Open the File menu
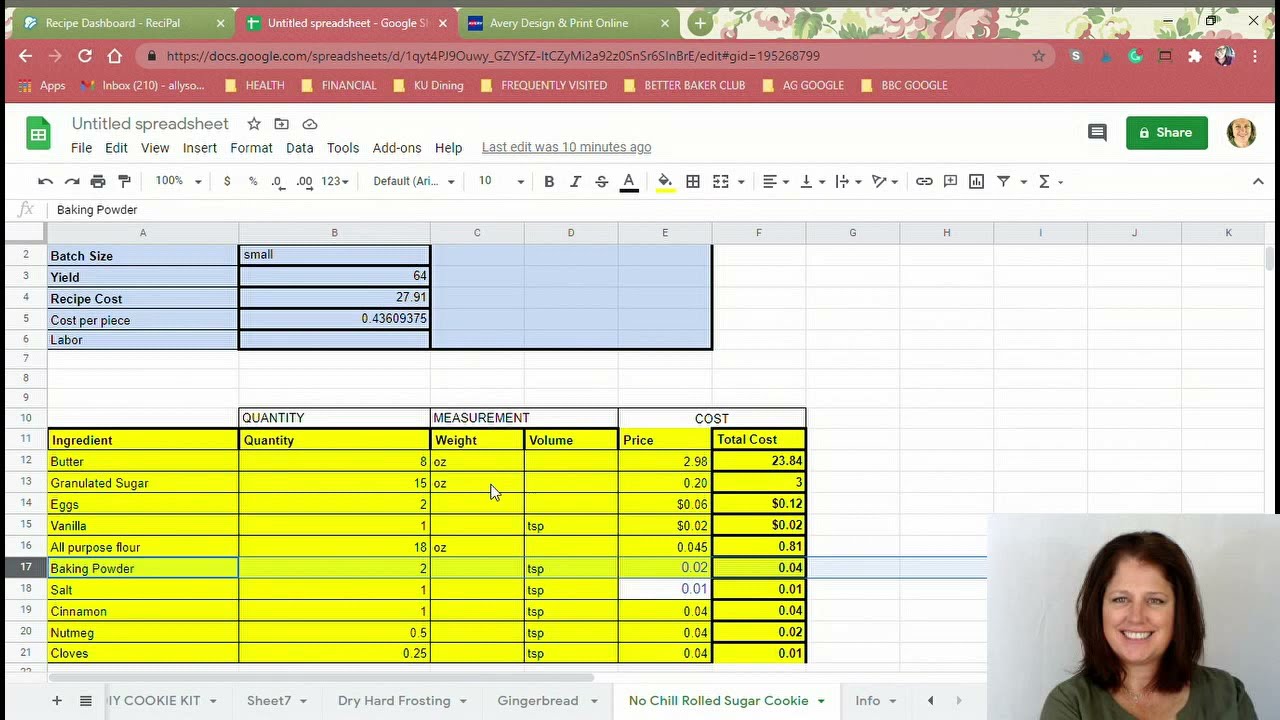 click(x=81, y=147)
